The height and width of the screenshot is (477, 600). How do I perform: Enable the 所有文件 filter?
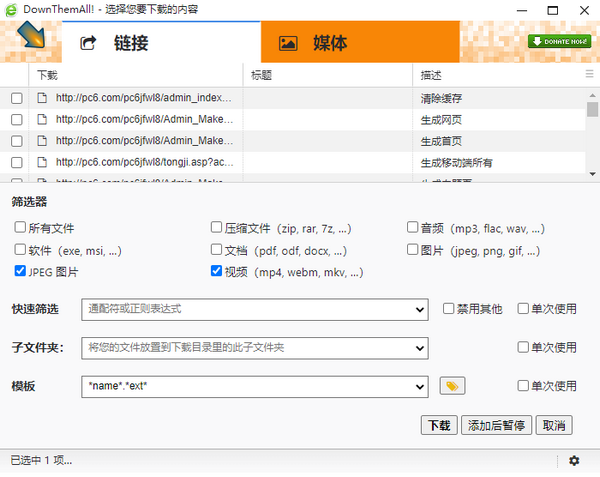pyautogui.click(x=20, y=227)
